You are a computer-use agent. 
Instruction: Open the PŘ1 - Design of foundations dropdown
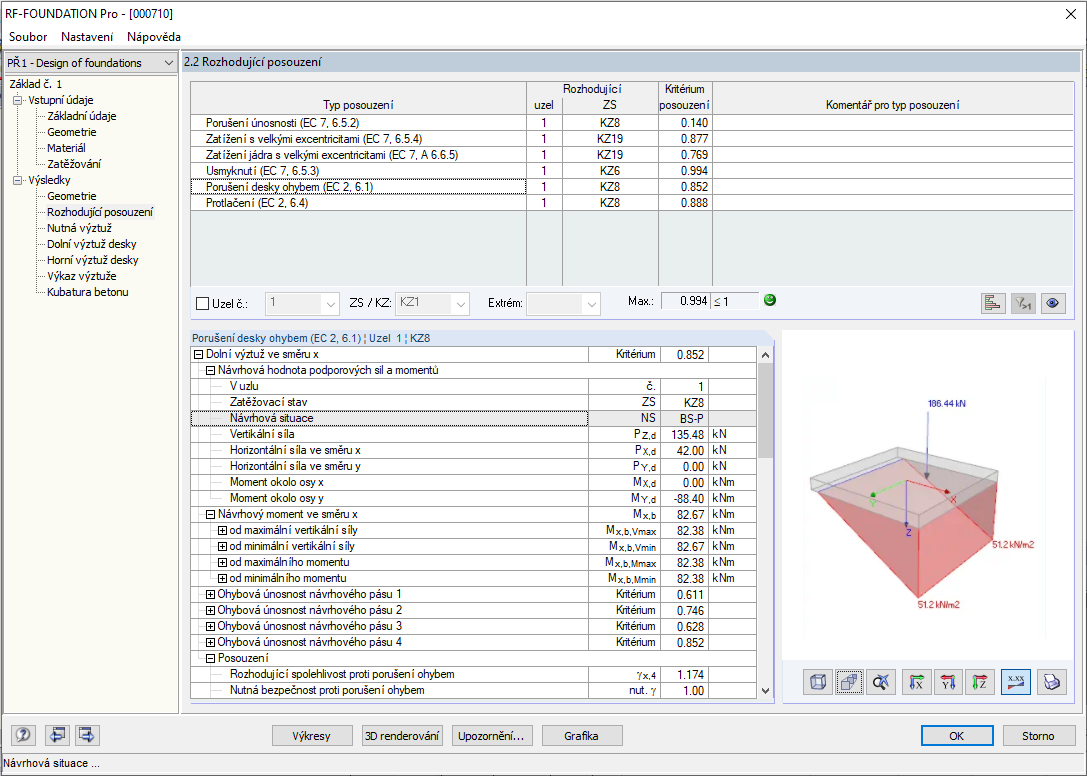tap(90, 62)
